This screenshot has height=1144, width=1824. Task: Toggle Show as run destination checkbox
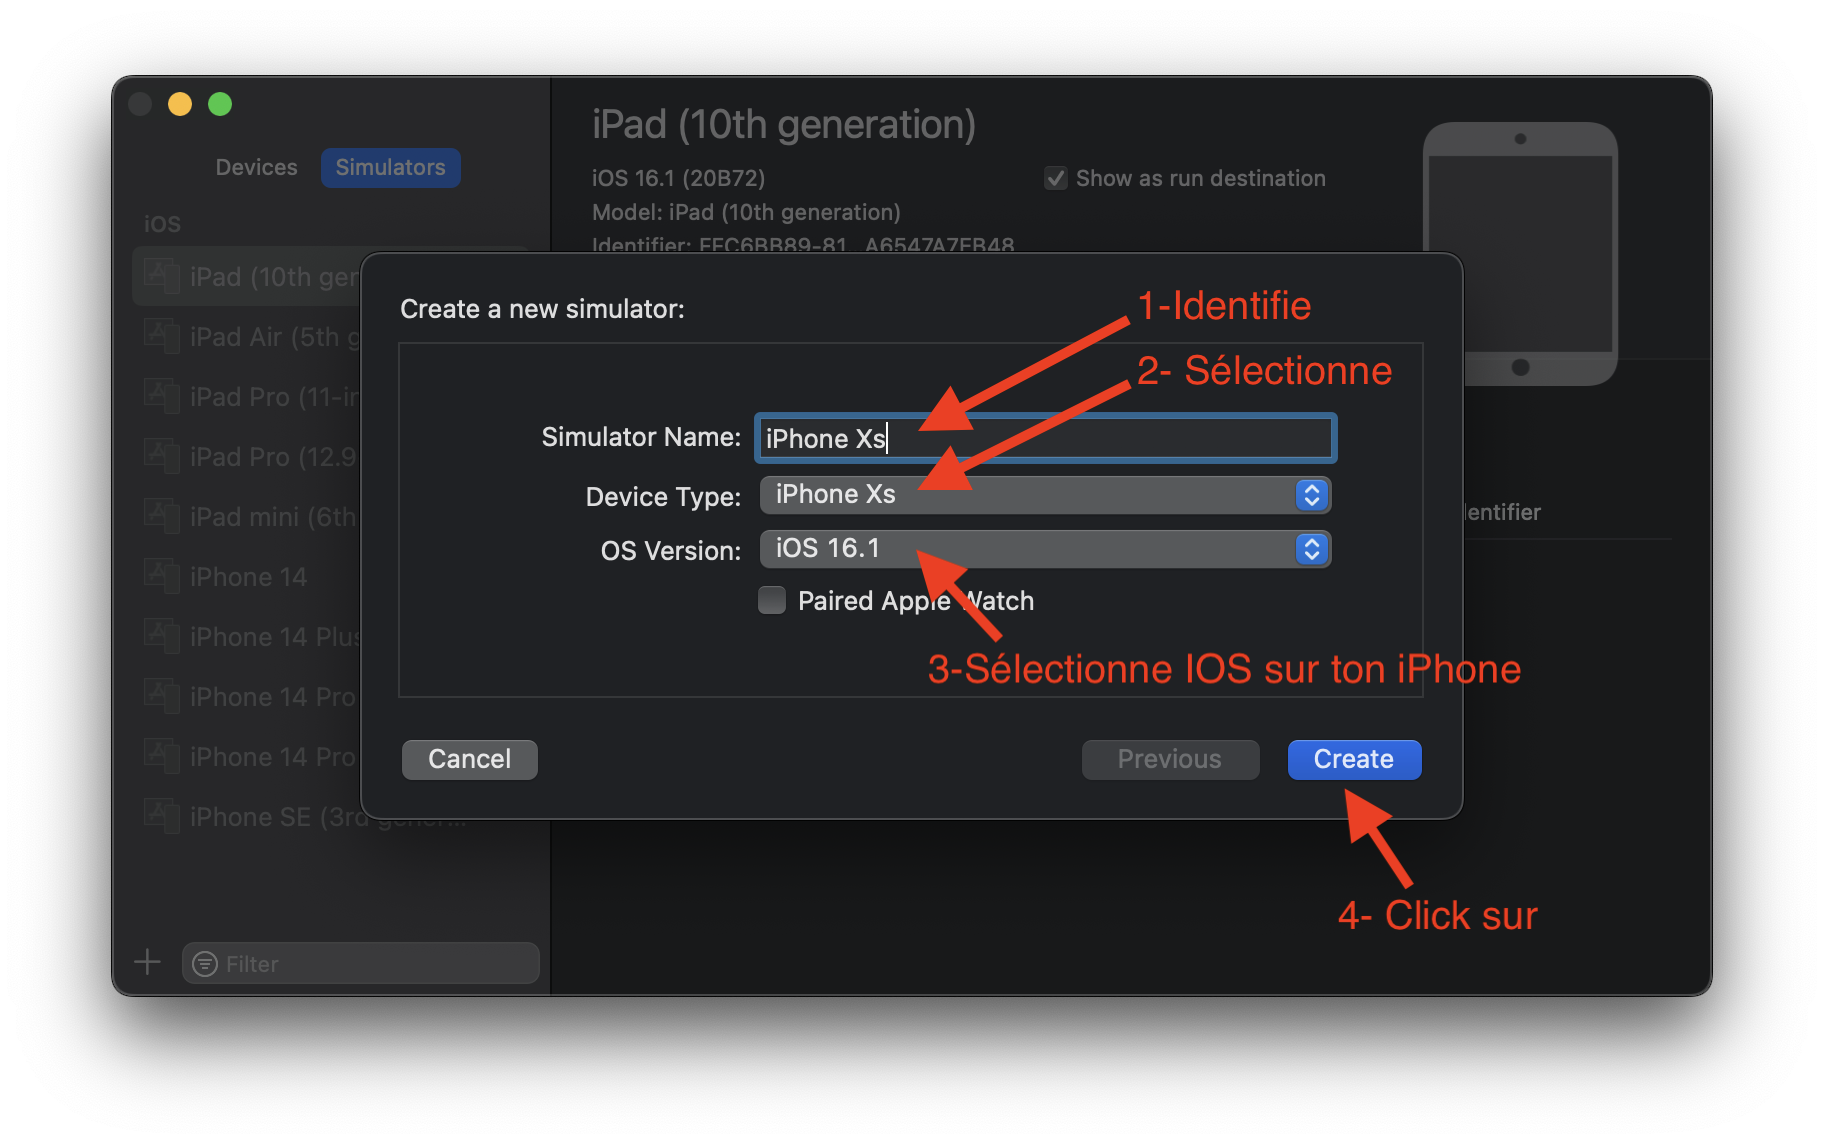(1056, 179)
